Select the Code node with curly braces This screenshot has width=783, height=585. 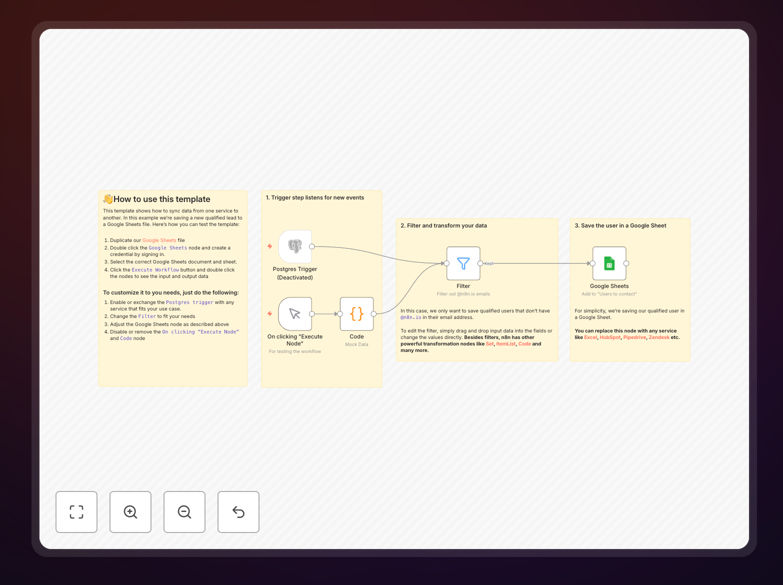click(357, 314)
